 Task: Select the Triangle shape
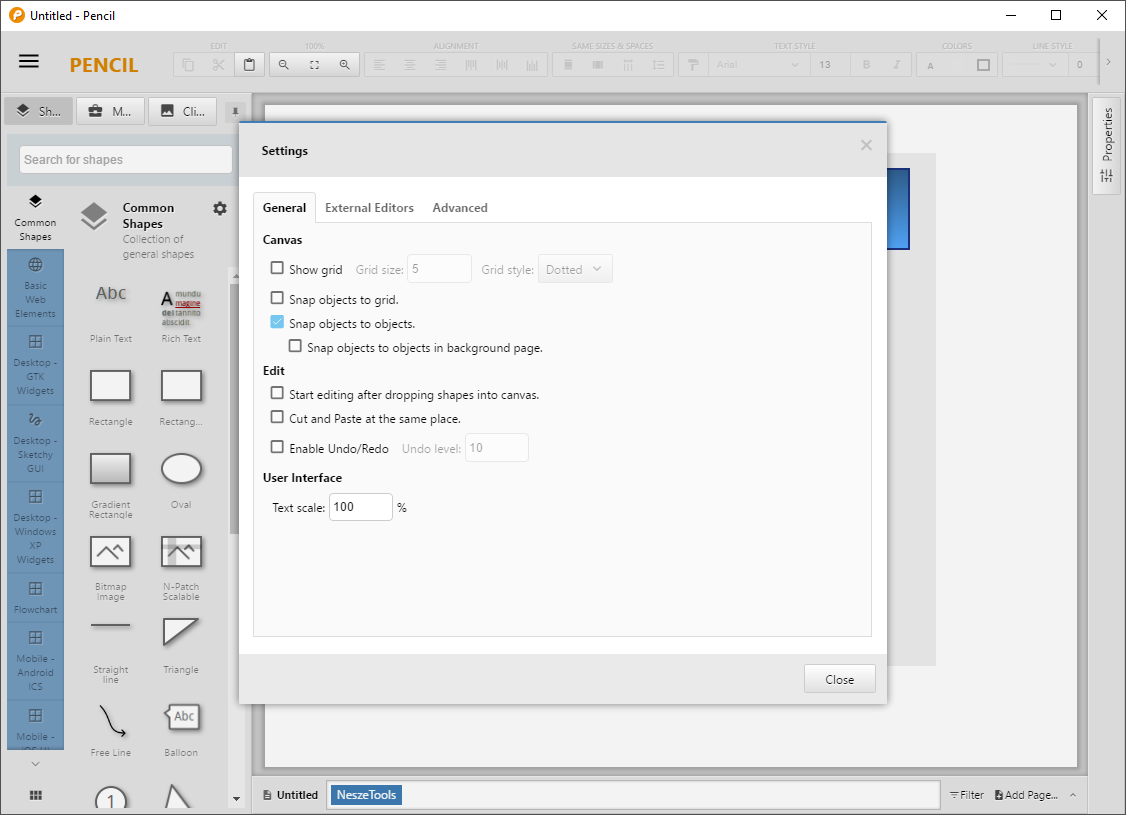pyautogui.click(x=181, y=634)
